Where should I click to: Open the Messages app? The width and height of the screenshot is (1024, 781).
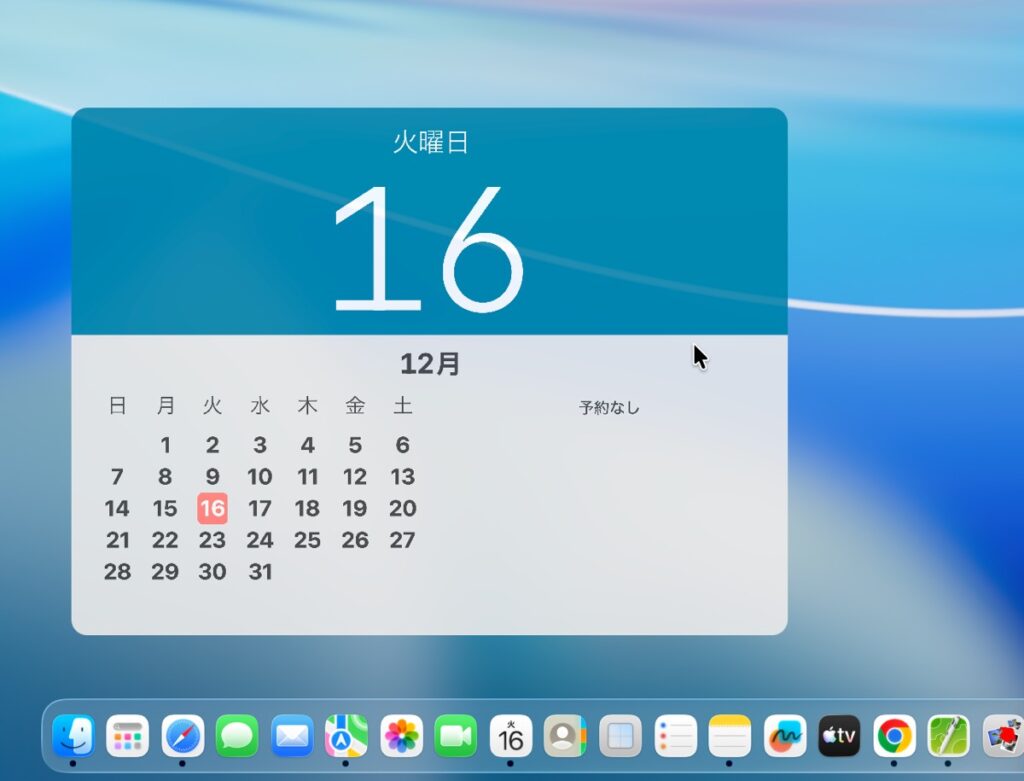pyautogui.click(x=237, y=737)
